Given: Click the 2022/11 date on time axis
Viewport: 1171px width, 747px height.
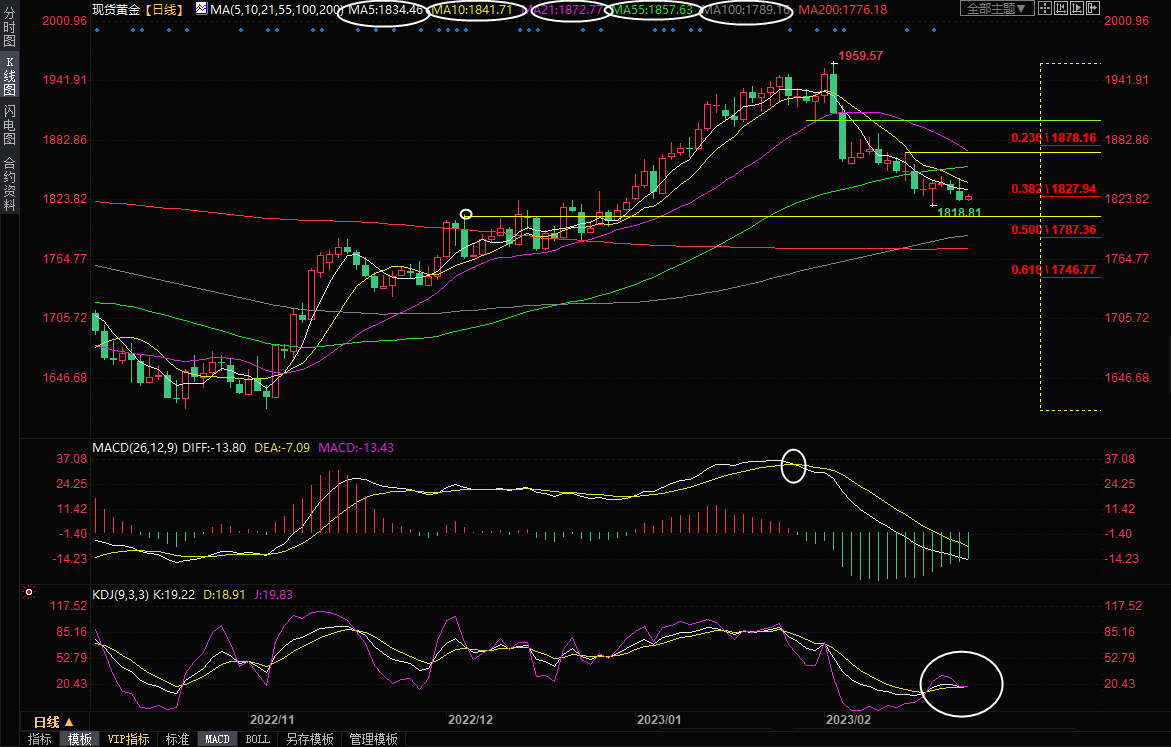Looking at the screenshot, I should pos(272,719).
